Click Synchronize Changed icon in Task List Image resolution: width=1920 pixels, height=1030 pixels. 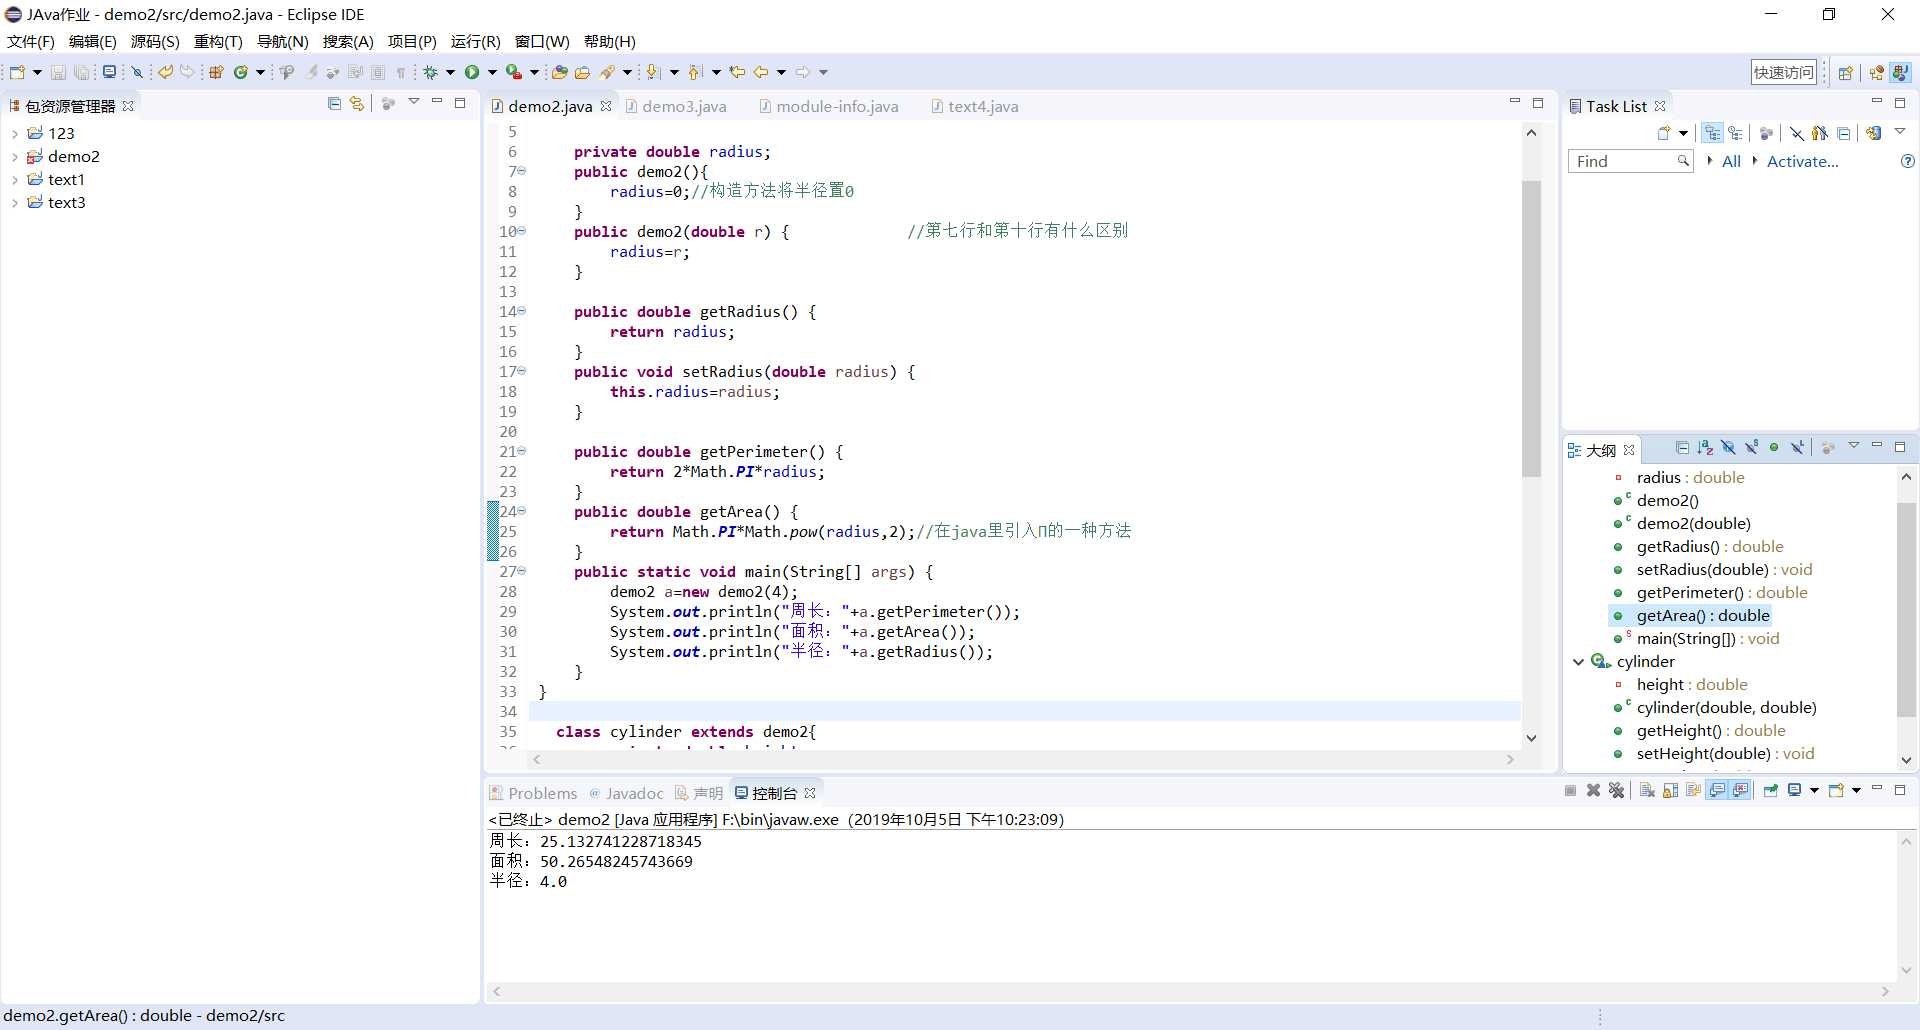coord(1874,133)
